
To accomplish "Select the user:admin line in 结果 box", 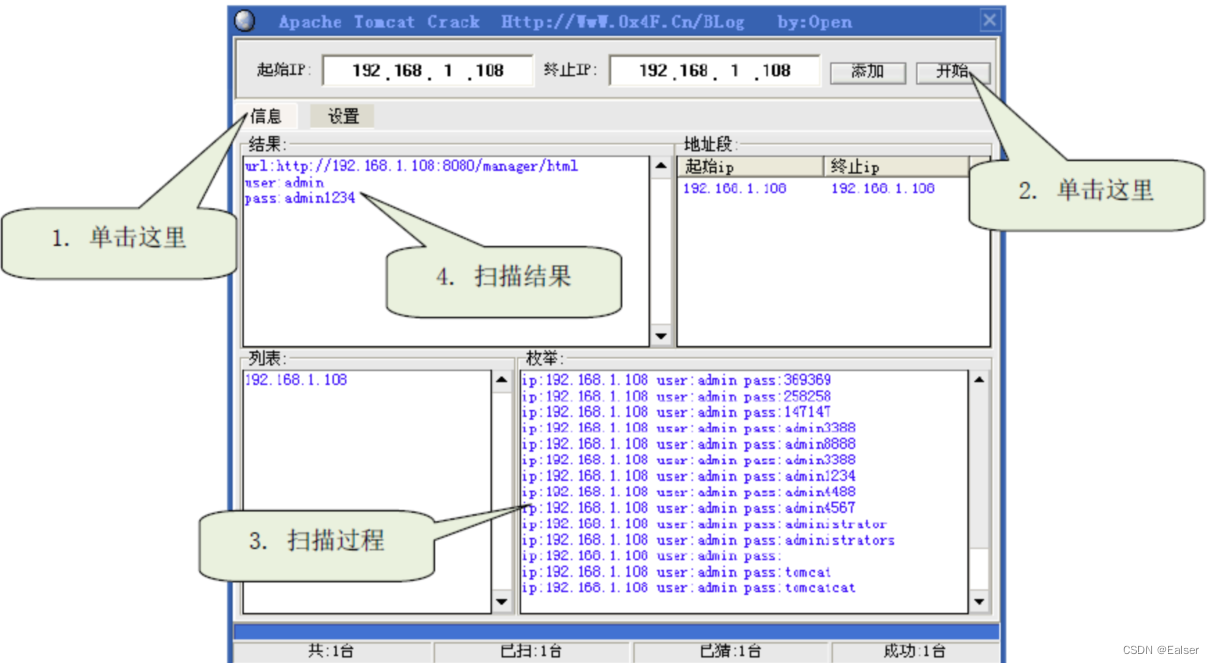I will tap(284, 183).
